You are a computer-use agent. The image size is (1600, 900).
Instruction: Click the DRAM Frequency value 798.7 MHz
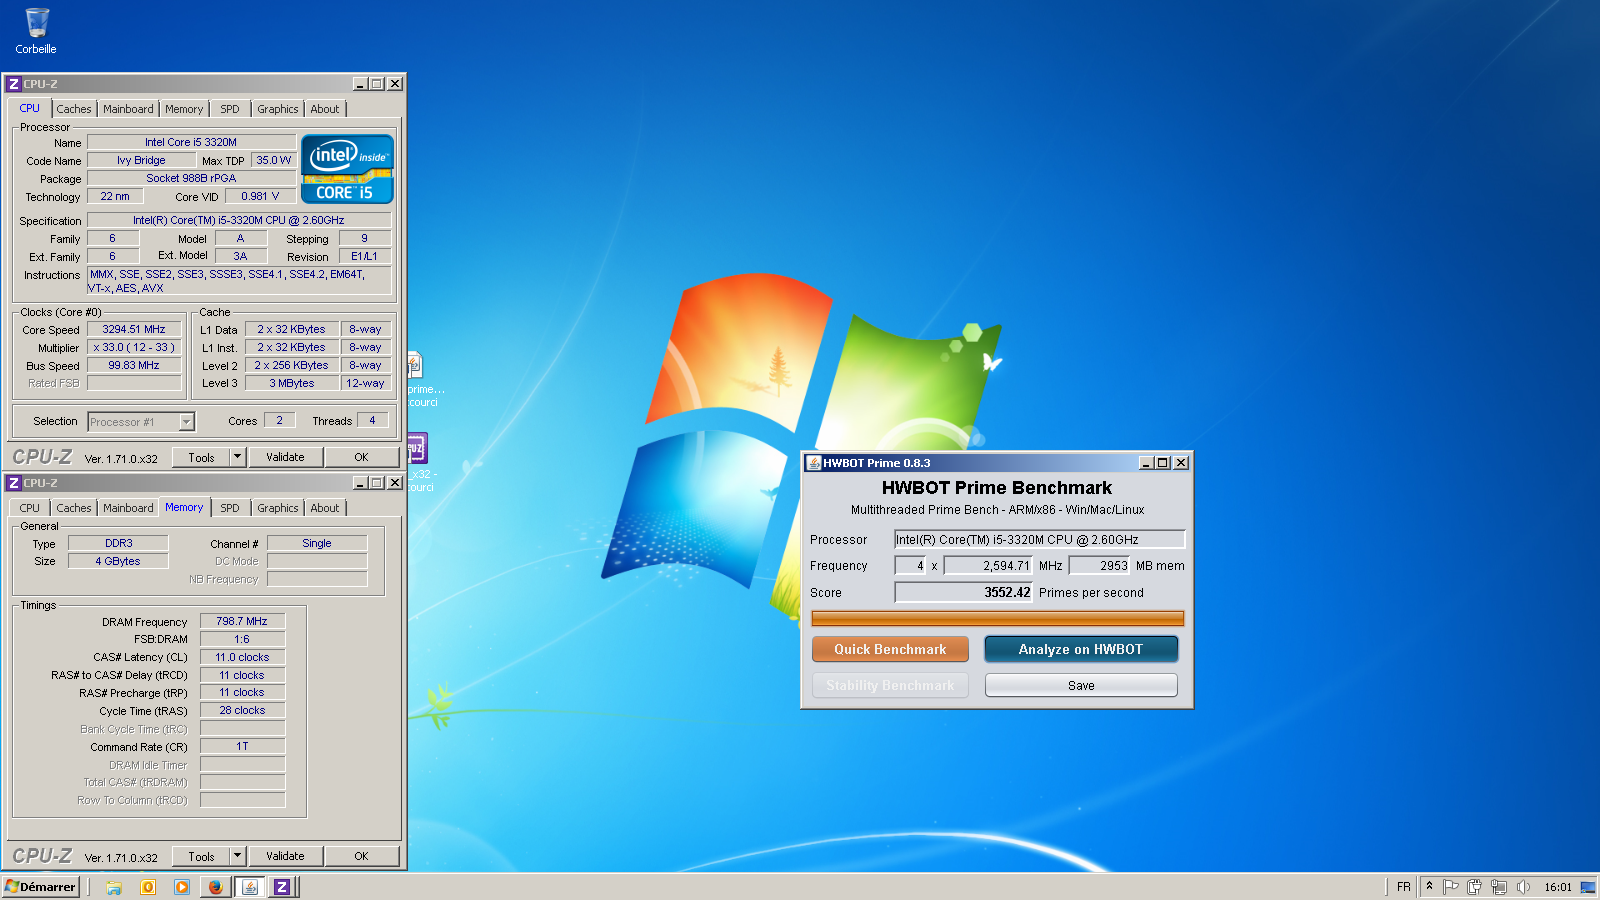242,621
